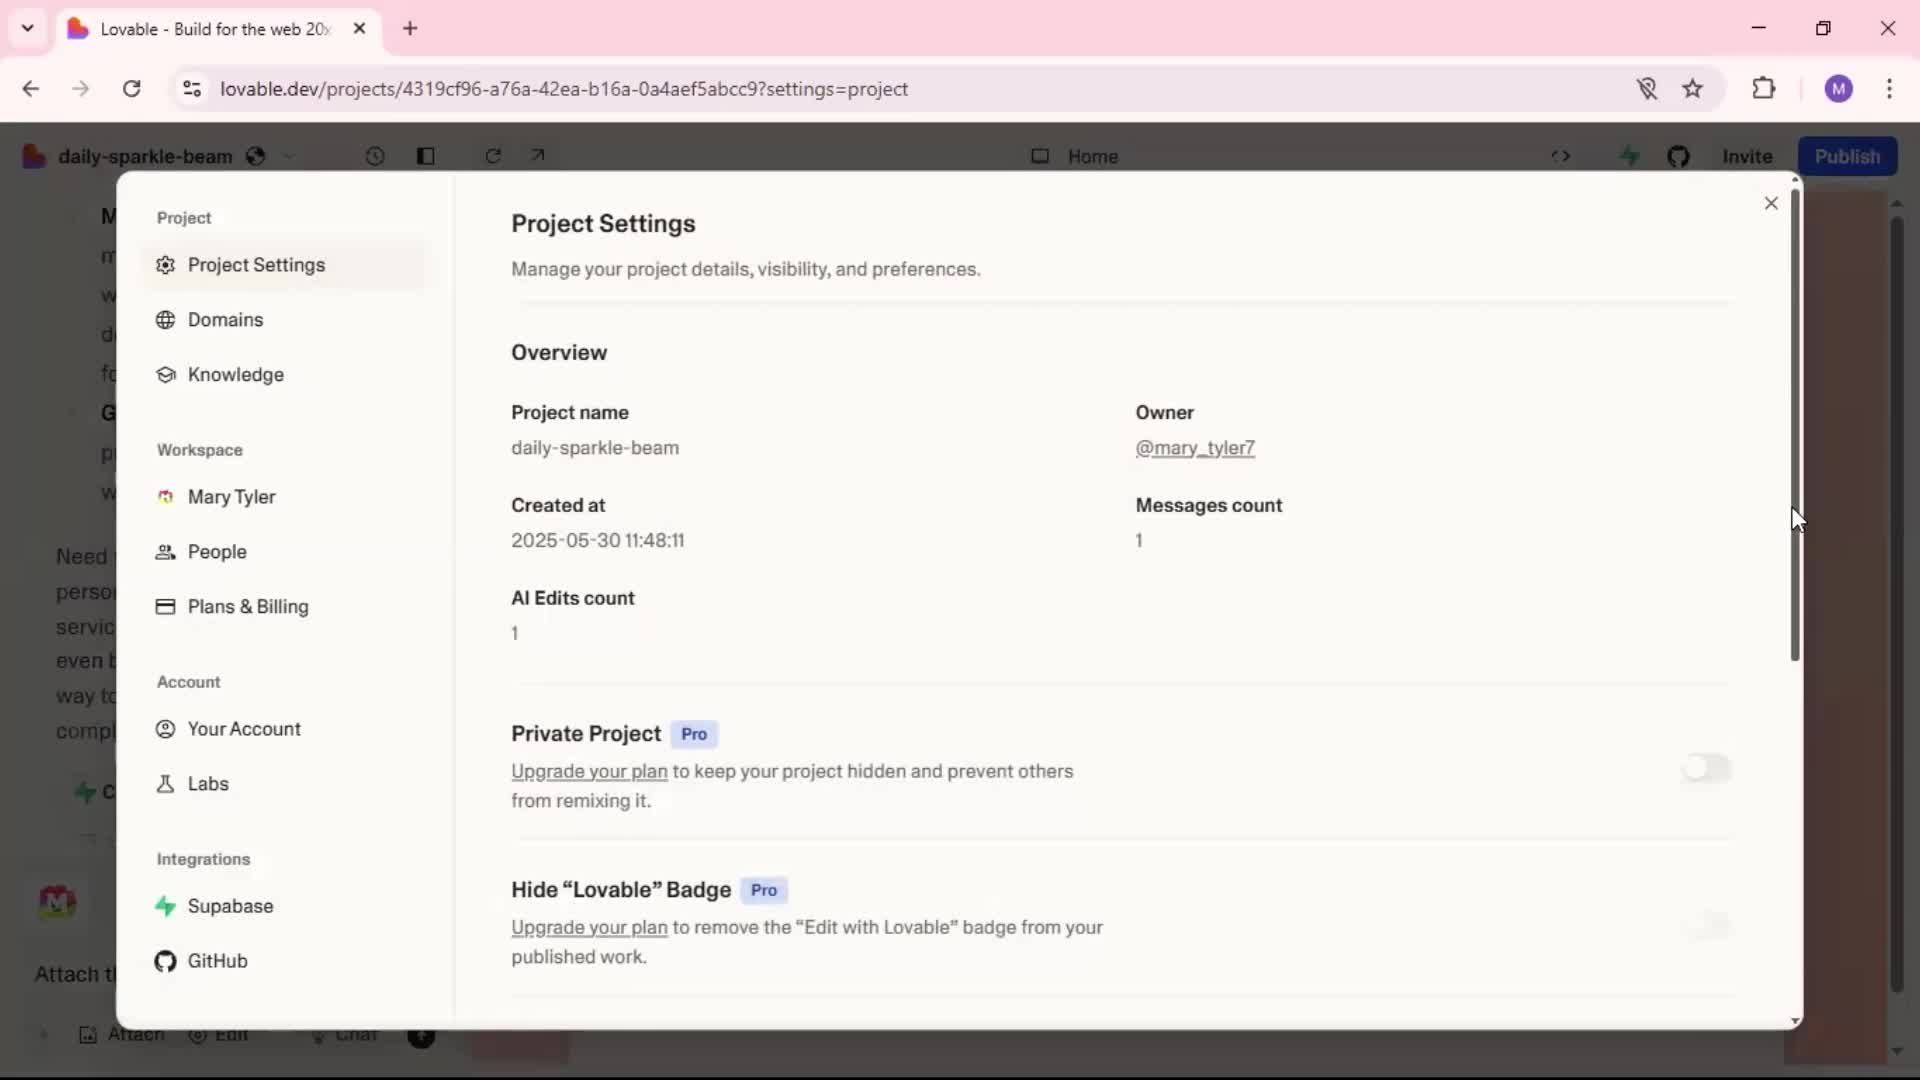
Task: Toggle the Hide Lovable Badge switch
Action: [x=1706, y=924]
